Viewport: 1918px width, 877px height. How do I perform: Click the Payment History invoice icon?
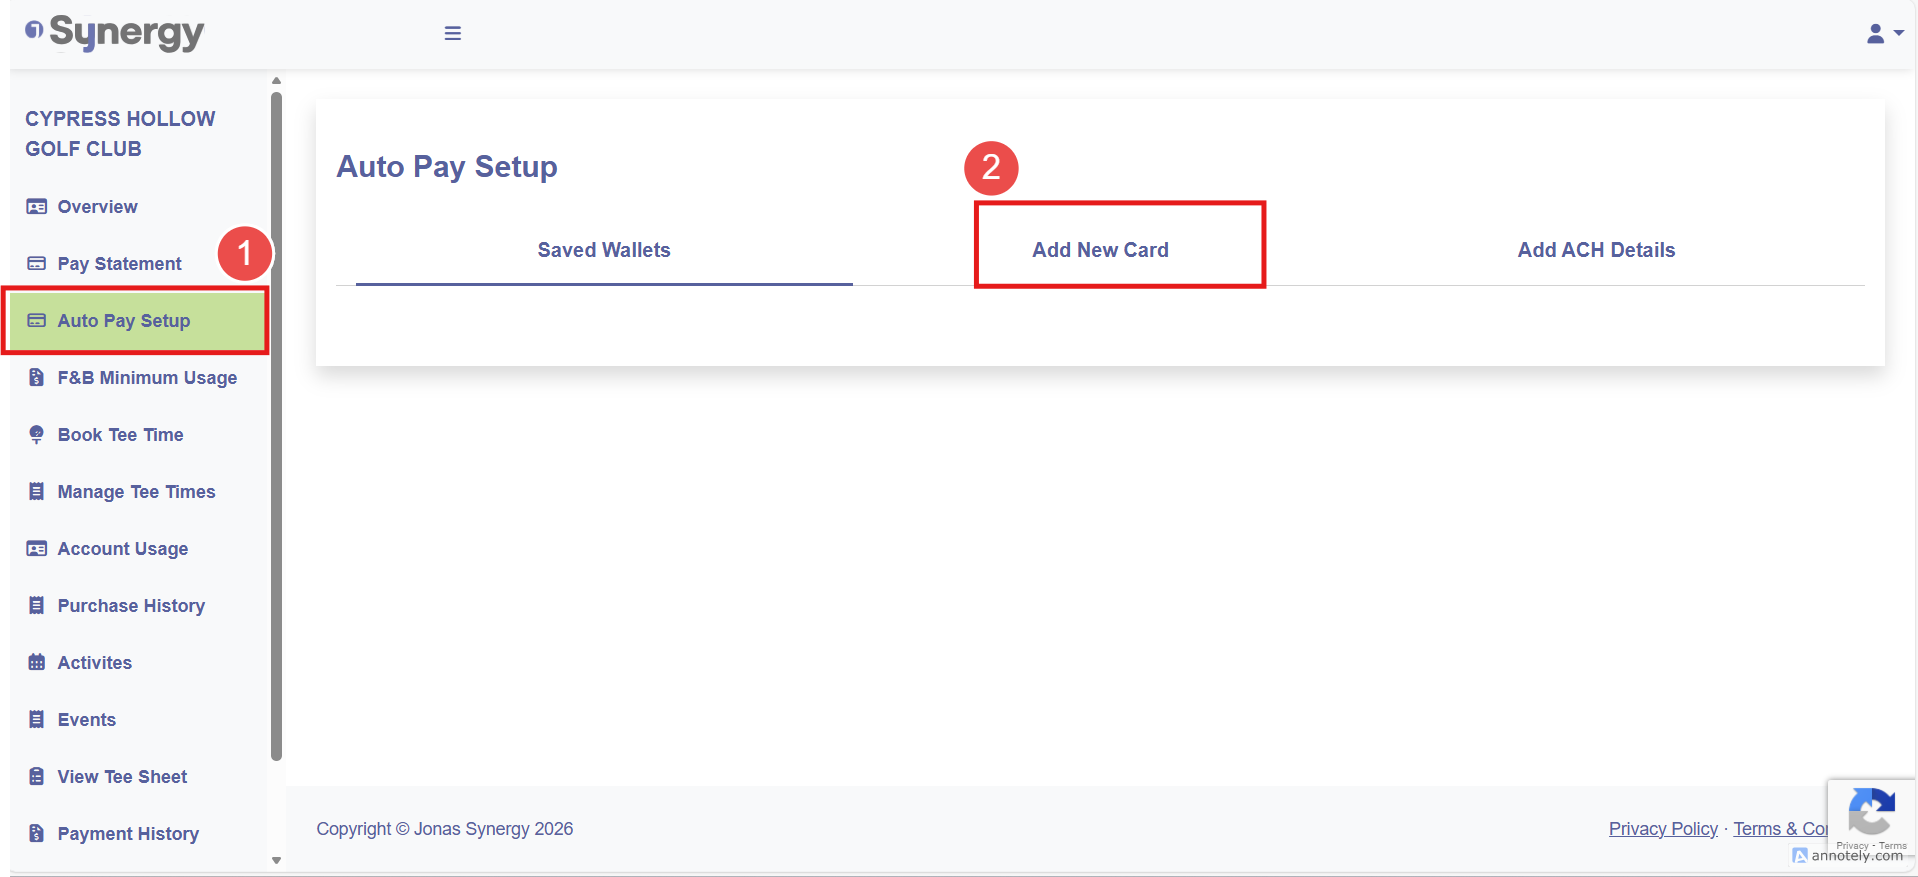tap(37, 834)
